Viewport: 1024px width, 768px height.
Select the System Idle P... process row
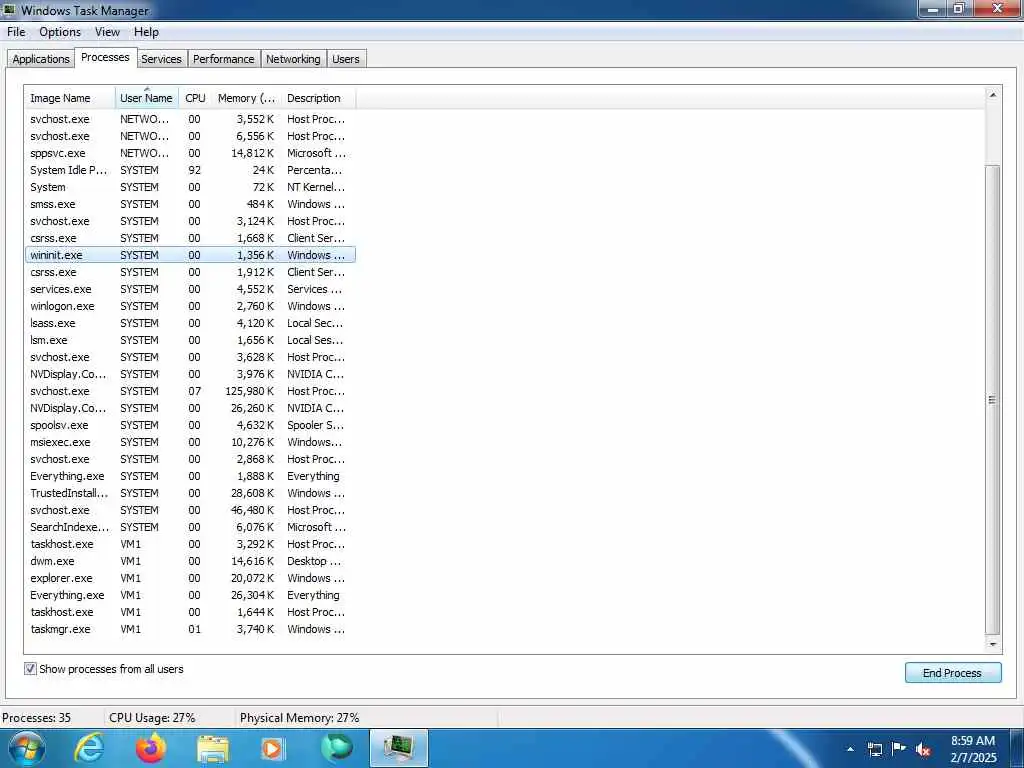pyautogui.click(x=190, y=170)
